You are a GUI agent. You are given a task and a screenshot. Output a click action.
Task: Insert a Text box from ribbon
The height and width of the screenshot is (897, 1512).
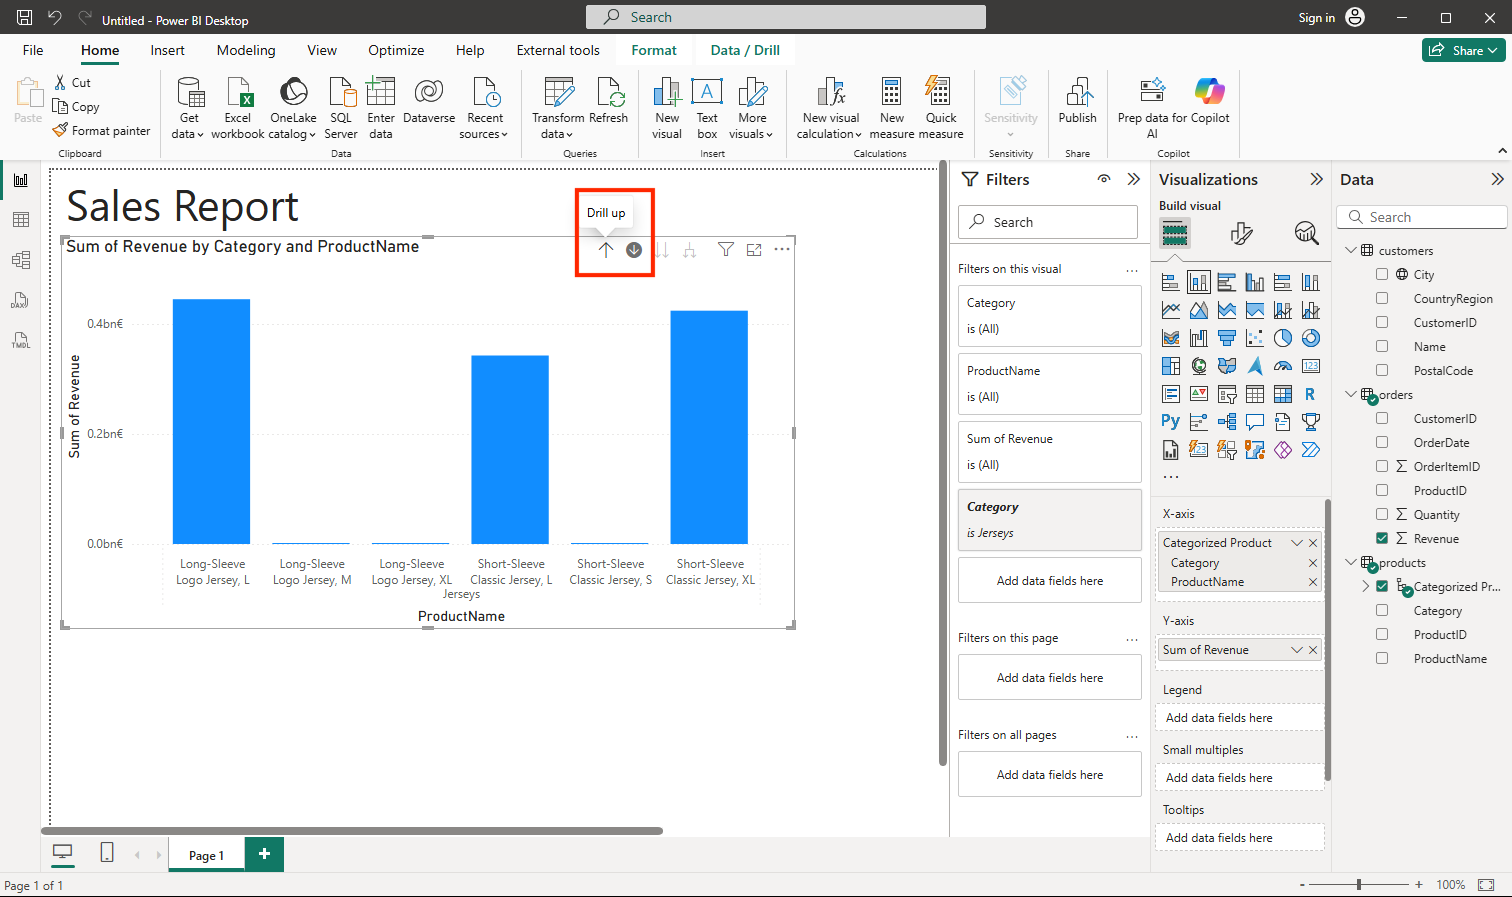click(x=707, y=108)
